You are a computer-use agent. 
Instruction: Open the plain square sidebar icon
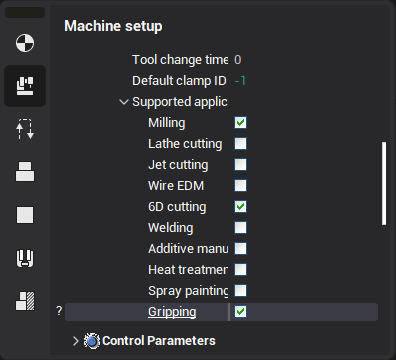25,215
